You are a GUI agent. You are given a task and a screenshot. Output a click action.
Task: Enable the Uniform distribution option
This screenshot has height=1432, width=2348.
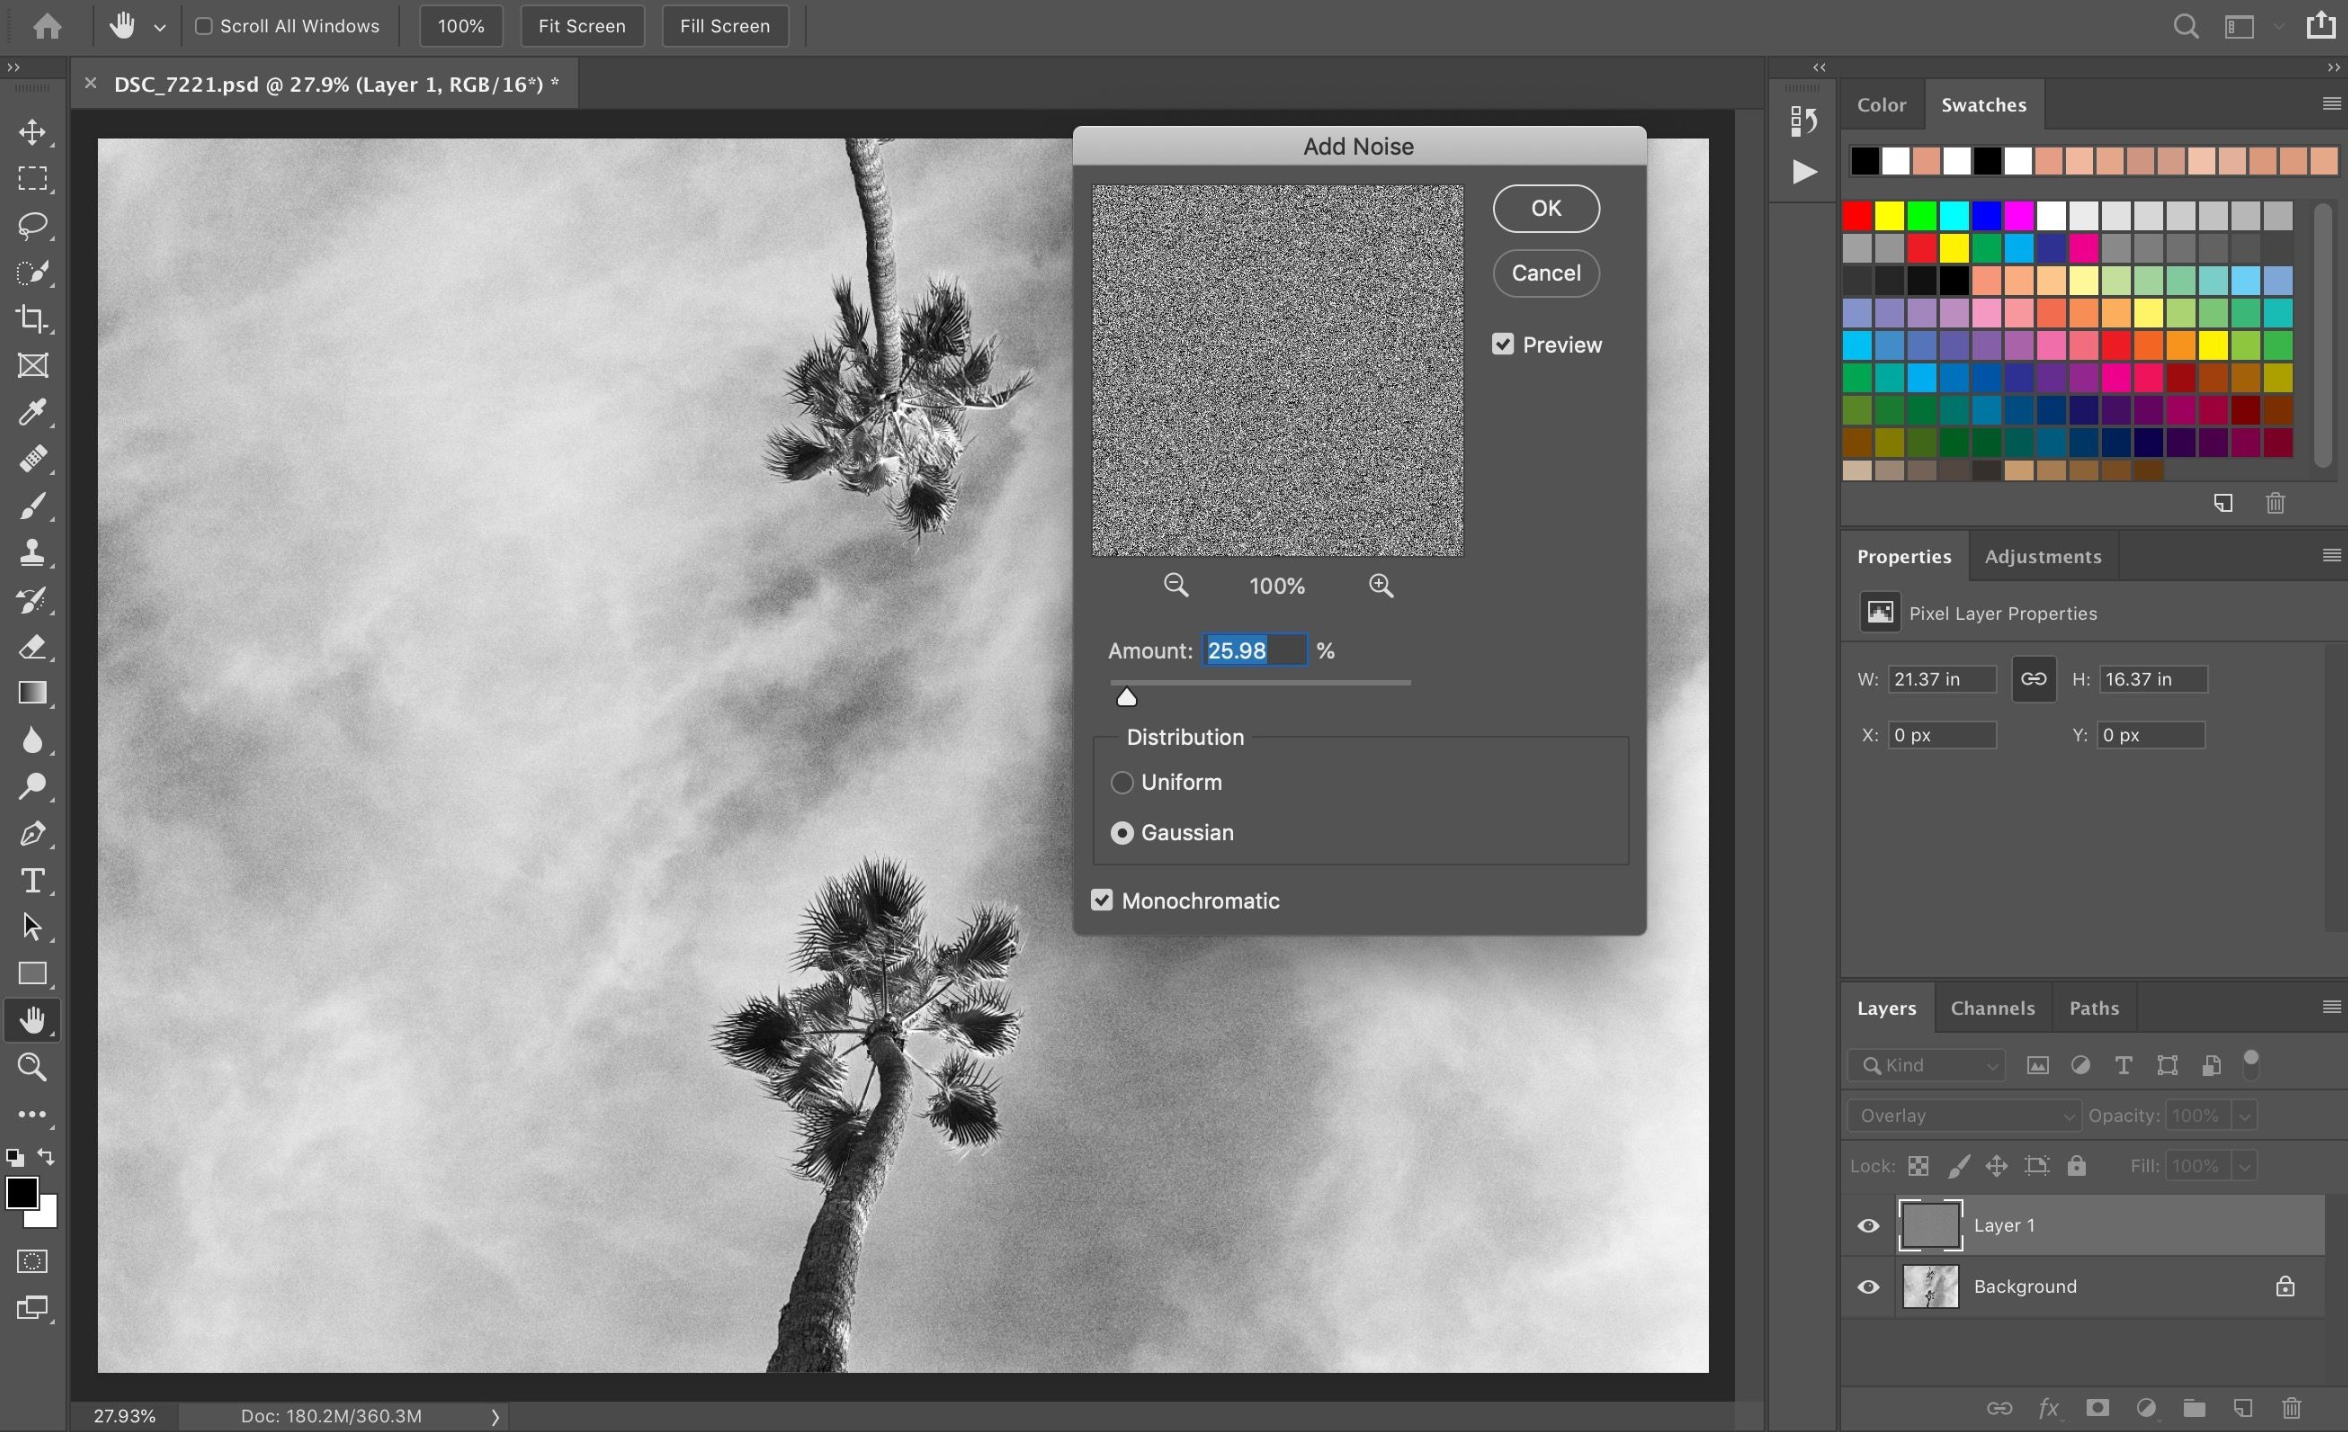click(x=1121, y=782)
